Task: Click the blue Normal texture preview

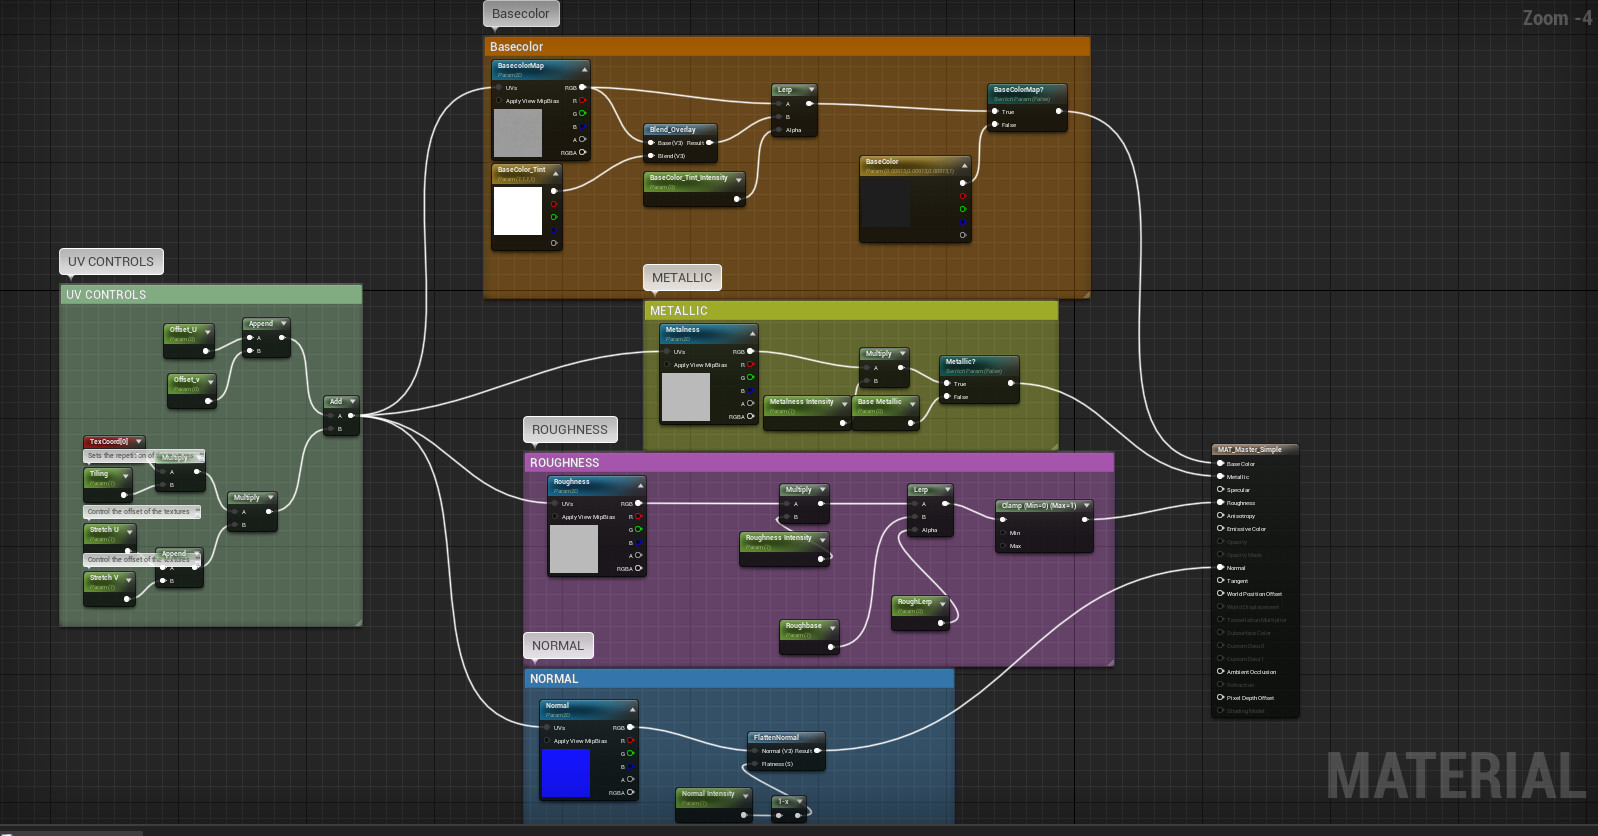Action: [566, 773]
